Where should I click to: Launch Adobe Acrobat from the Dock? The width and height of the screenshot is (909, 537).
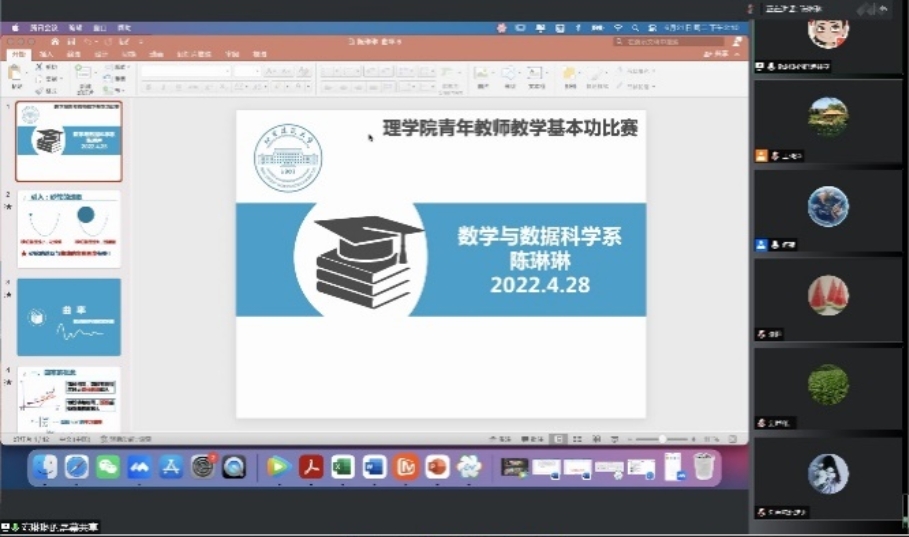[310, 467]
